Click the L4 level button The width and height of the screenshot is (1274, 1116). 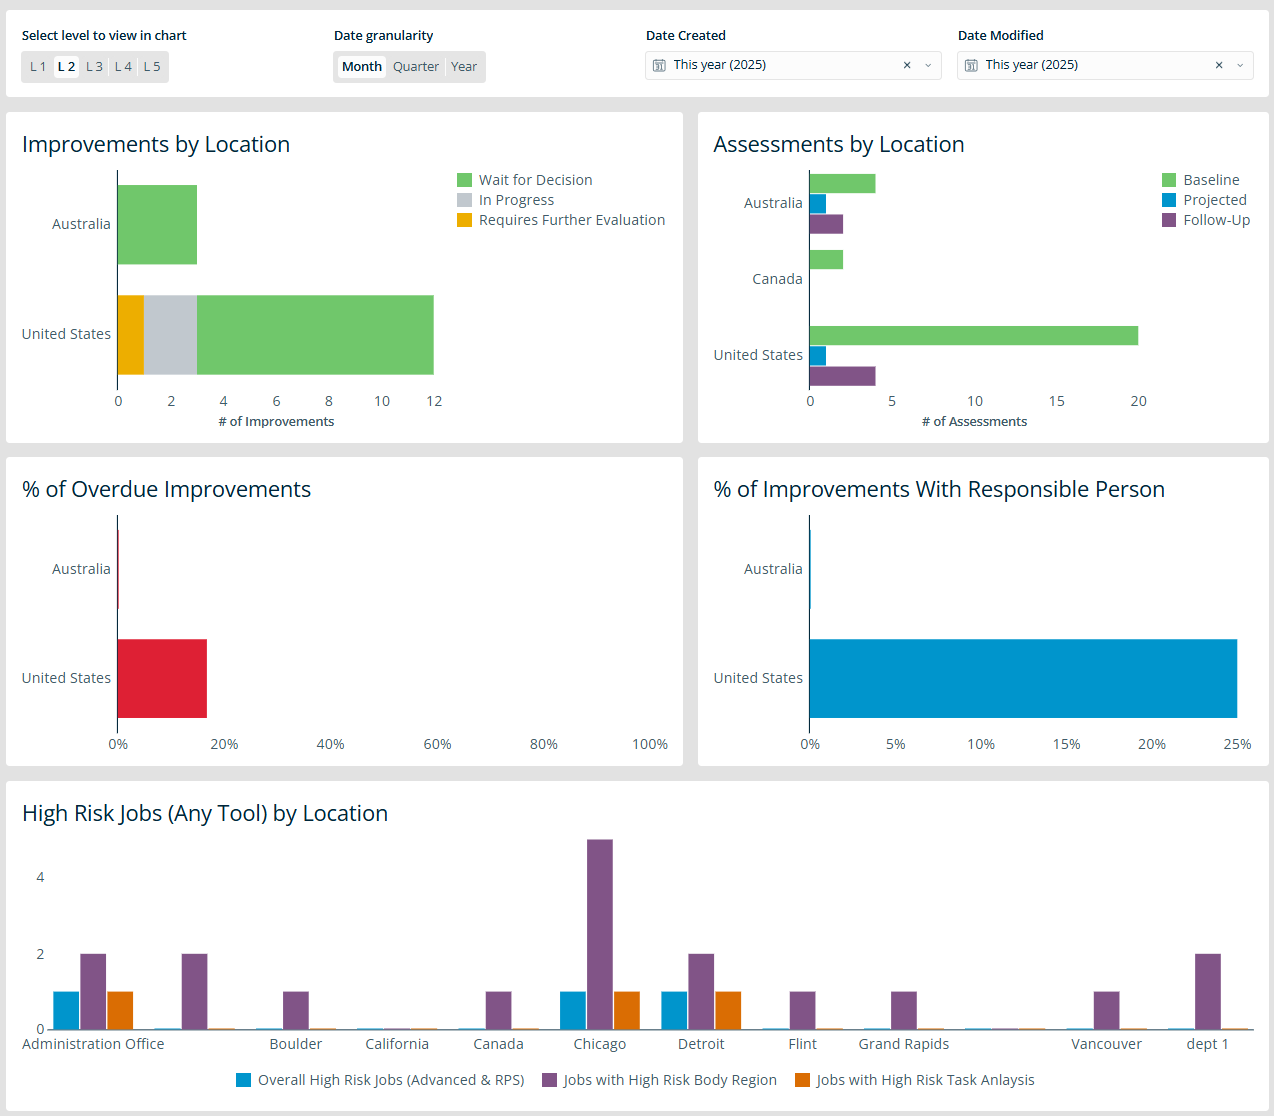[123, 67]
